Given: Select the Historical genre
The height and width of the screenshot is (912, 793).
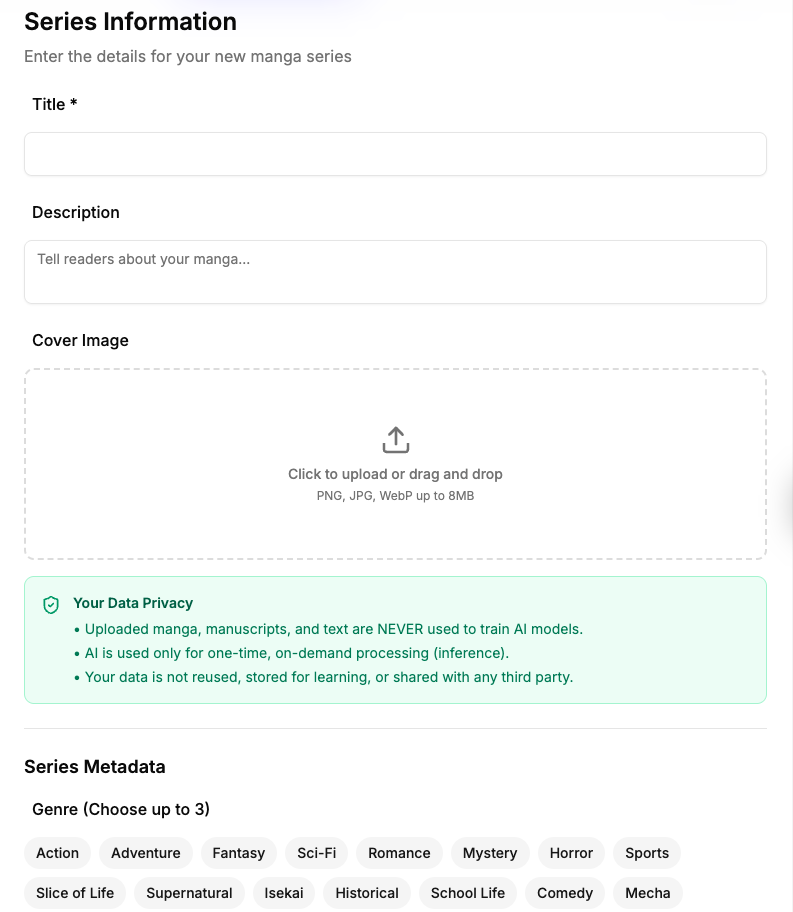Looking at the screenshot, I should [366, 892].
